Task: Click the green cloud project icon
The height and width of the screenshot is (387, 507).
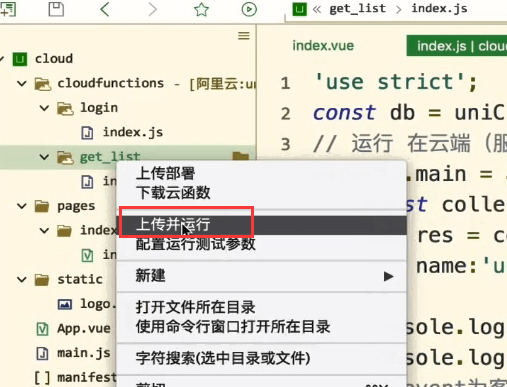Action: 20,59
